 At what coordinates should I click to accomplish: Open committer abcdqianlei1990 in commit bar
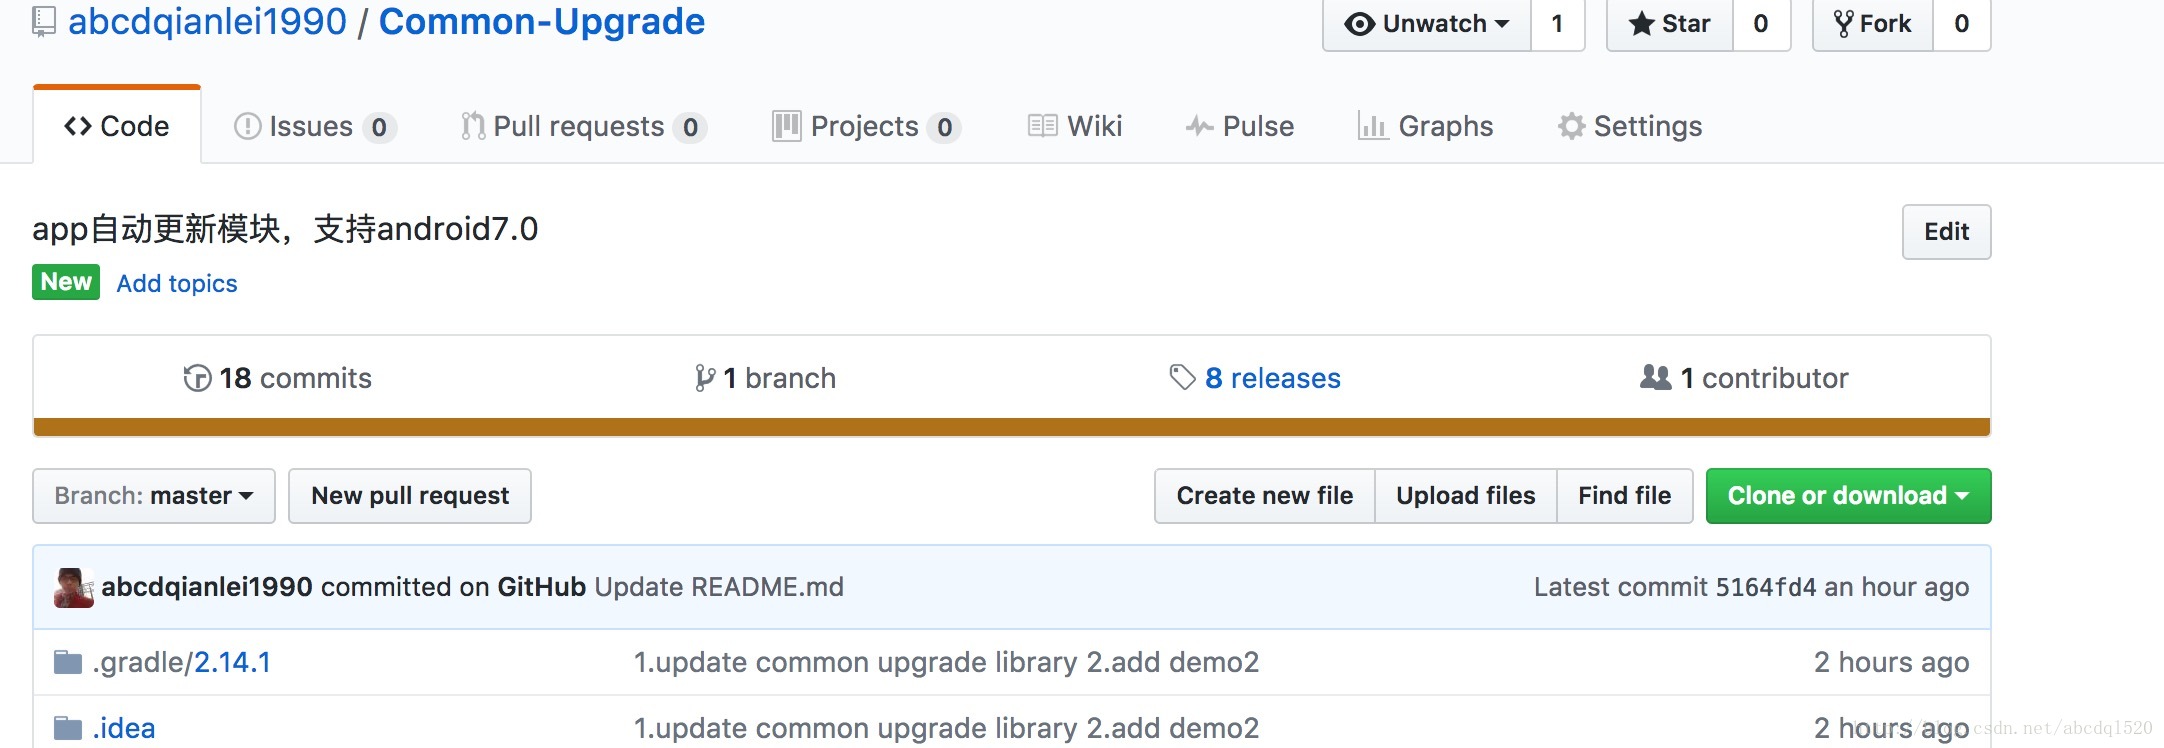tap(207, 587)
